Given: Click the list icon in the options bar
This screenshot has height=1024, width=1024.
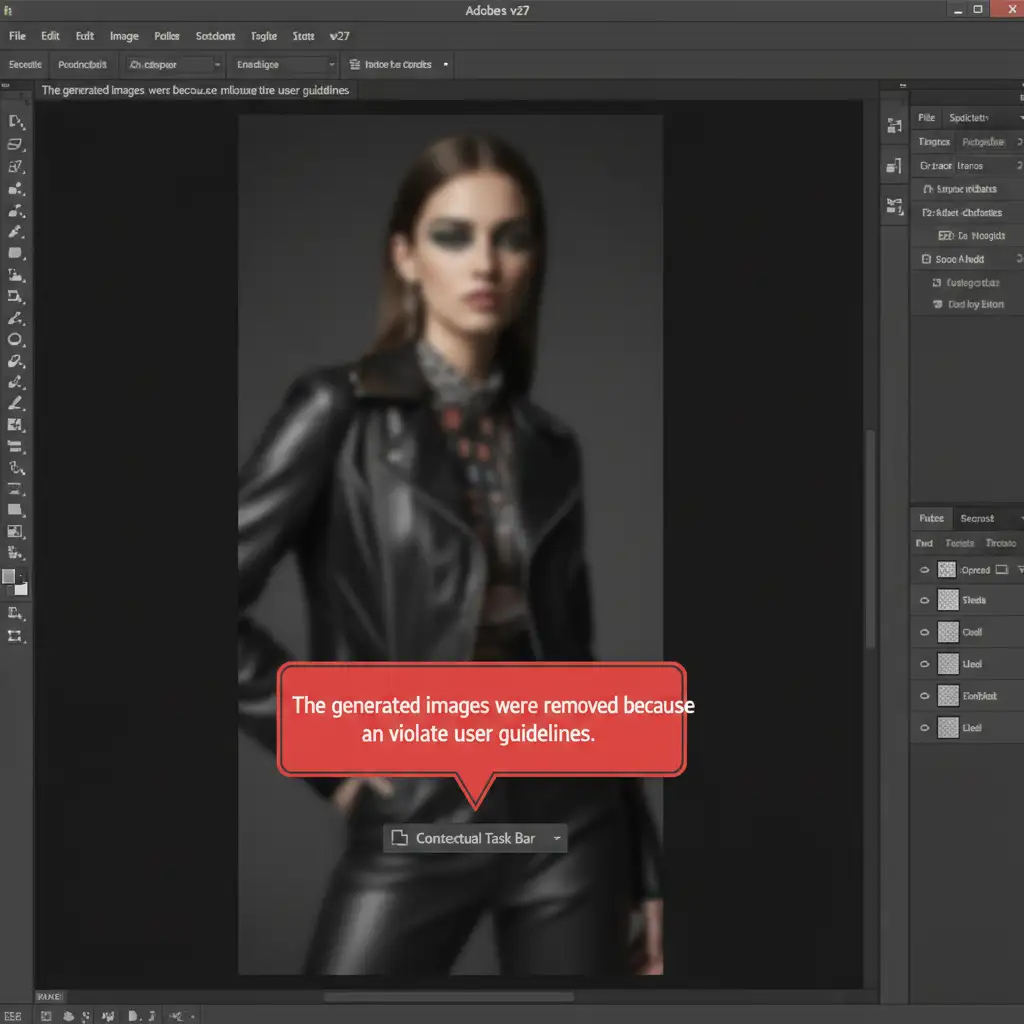Looking at the screenshot, I should pyautogui.click(x=354, y=64).
